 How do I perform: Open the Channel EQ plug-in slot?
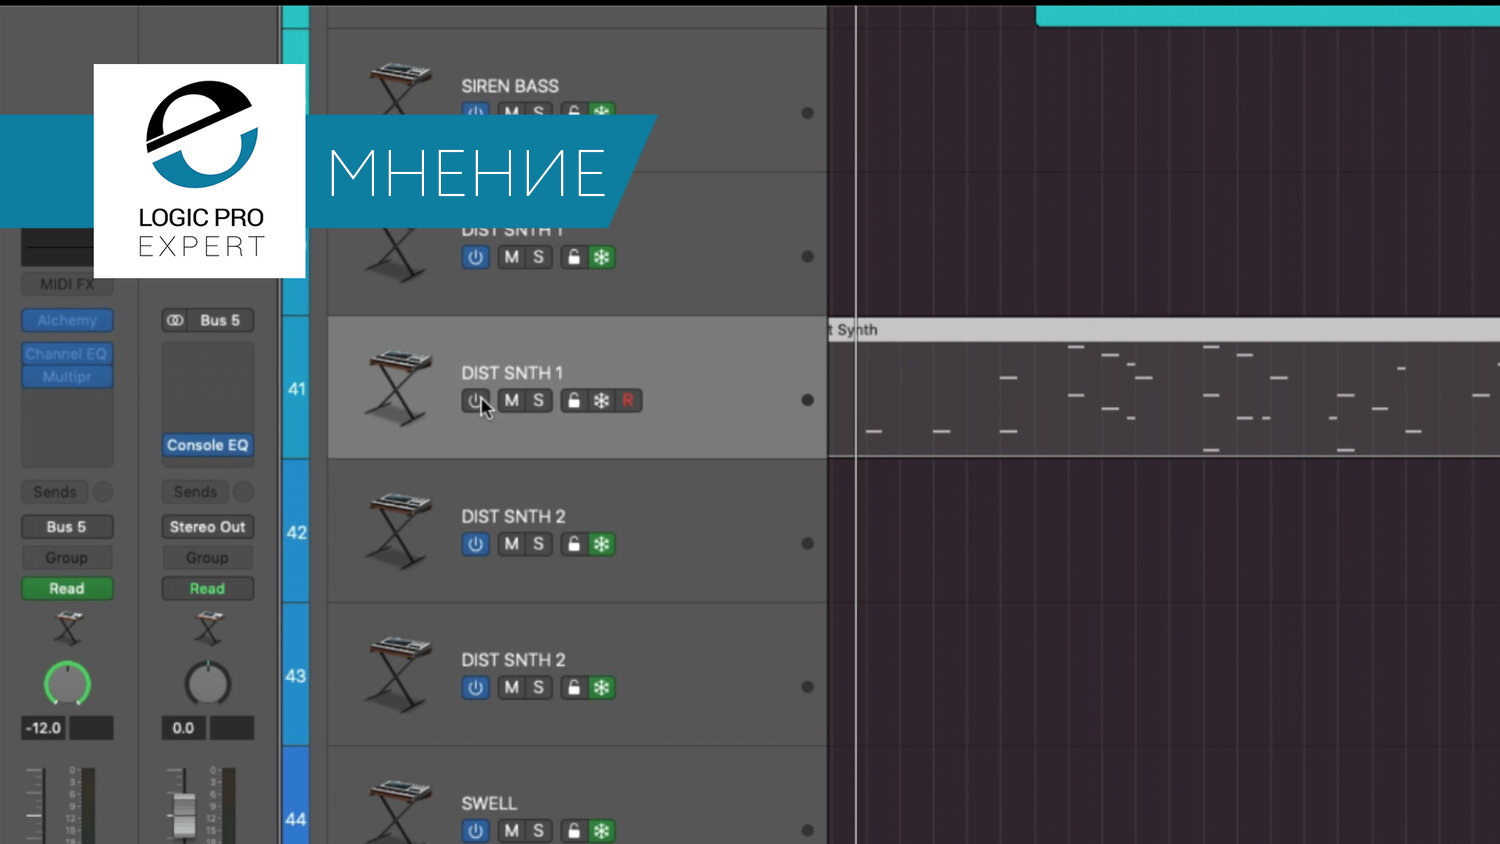pyautogui.click(x=67, y=354)
